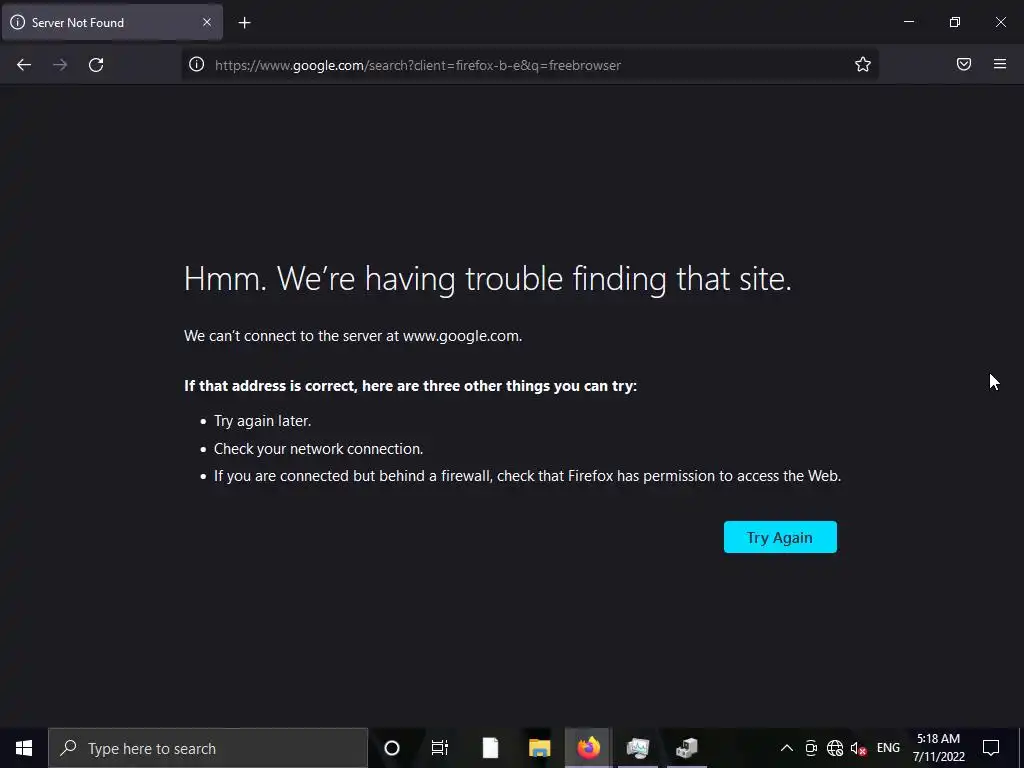
Task: Open the notification center icon
Action: pos(991,748)
